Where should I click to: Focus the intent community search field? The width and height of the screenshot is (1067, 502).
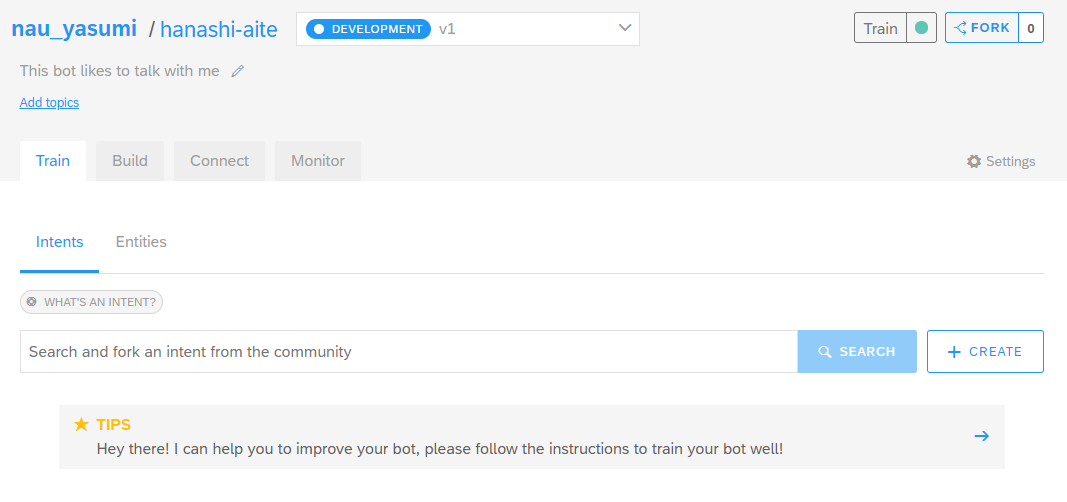pyautogui.click(x=408, y=352)
